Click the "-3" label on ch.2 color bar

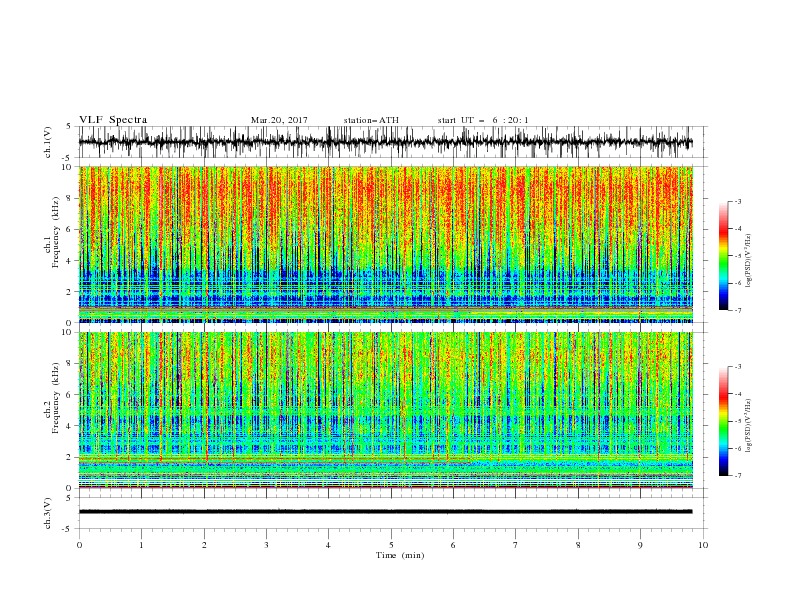pyautogui.click(x=737, y=367)
